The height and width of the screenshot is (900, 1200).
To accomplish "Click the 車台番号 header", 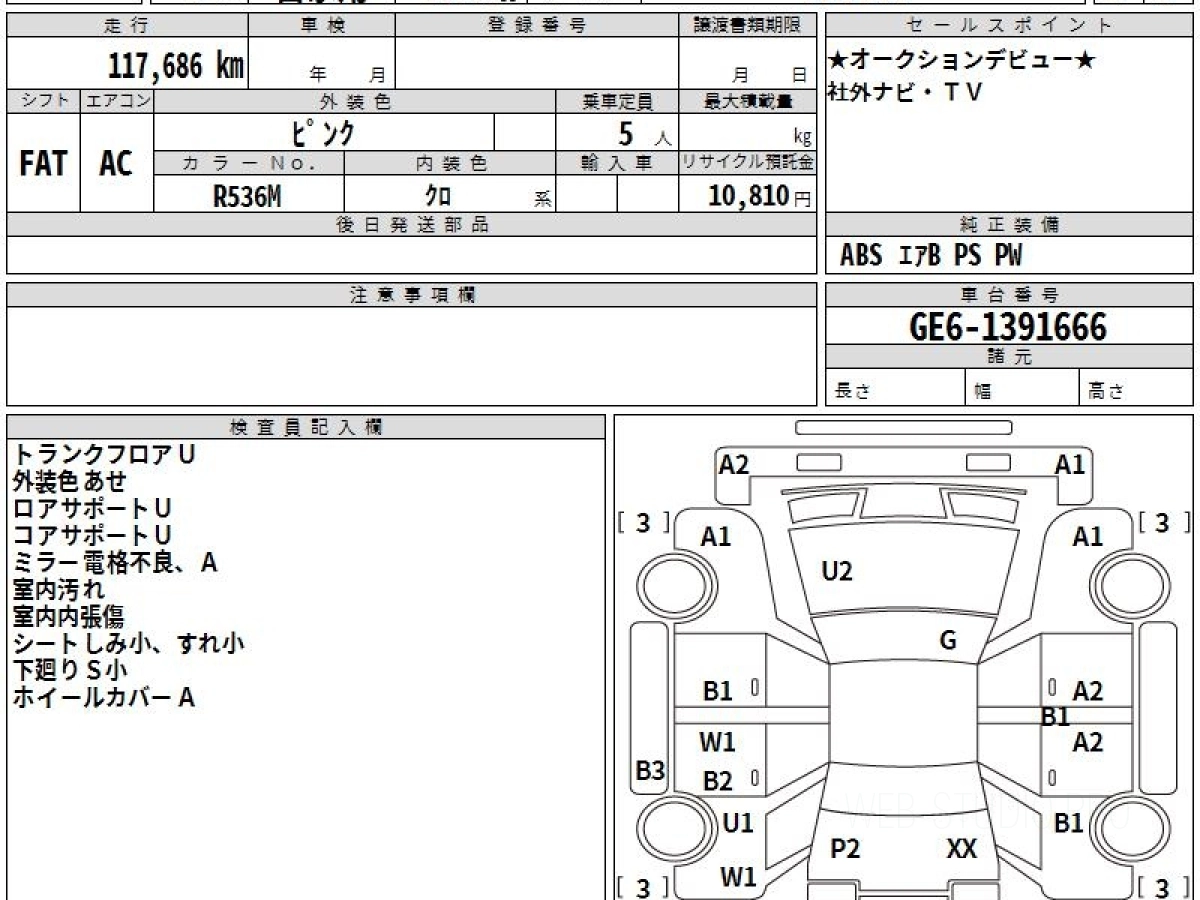I will [1009, 295].
